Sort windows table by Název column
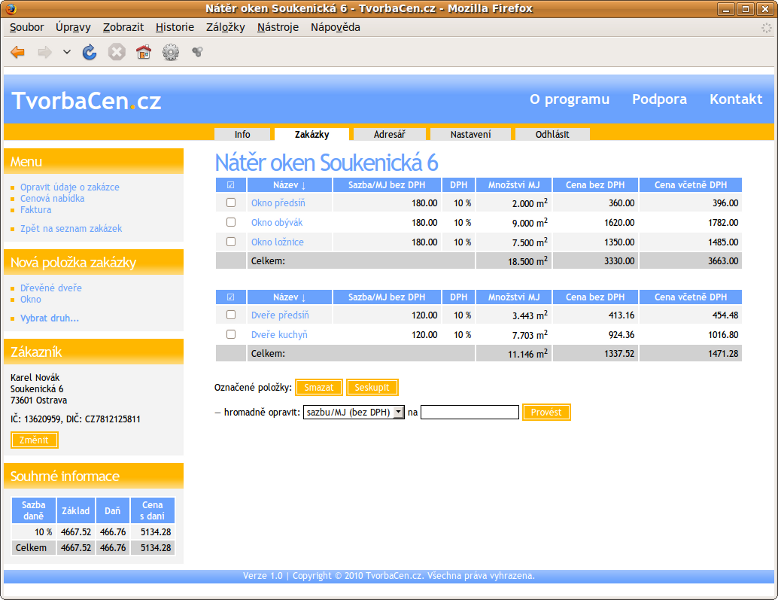The height and width of the screenshot is (600, 778). (289, 185)
